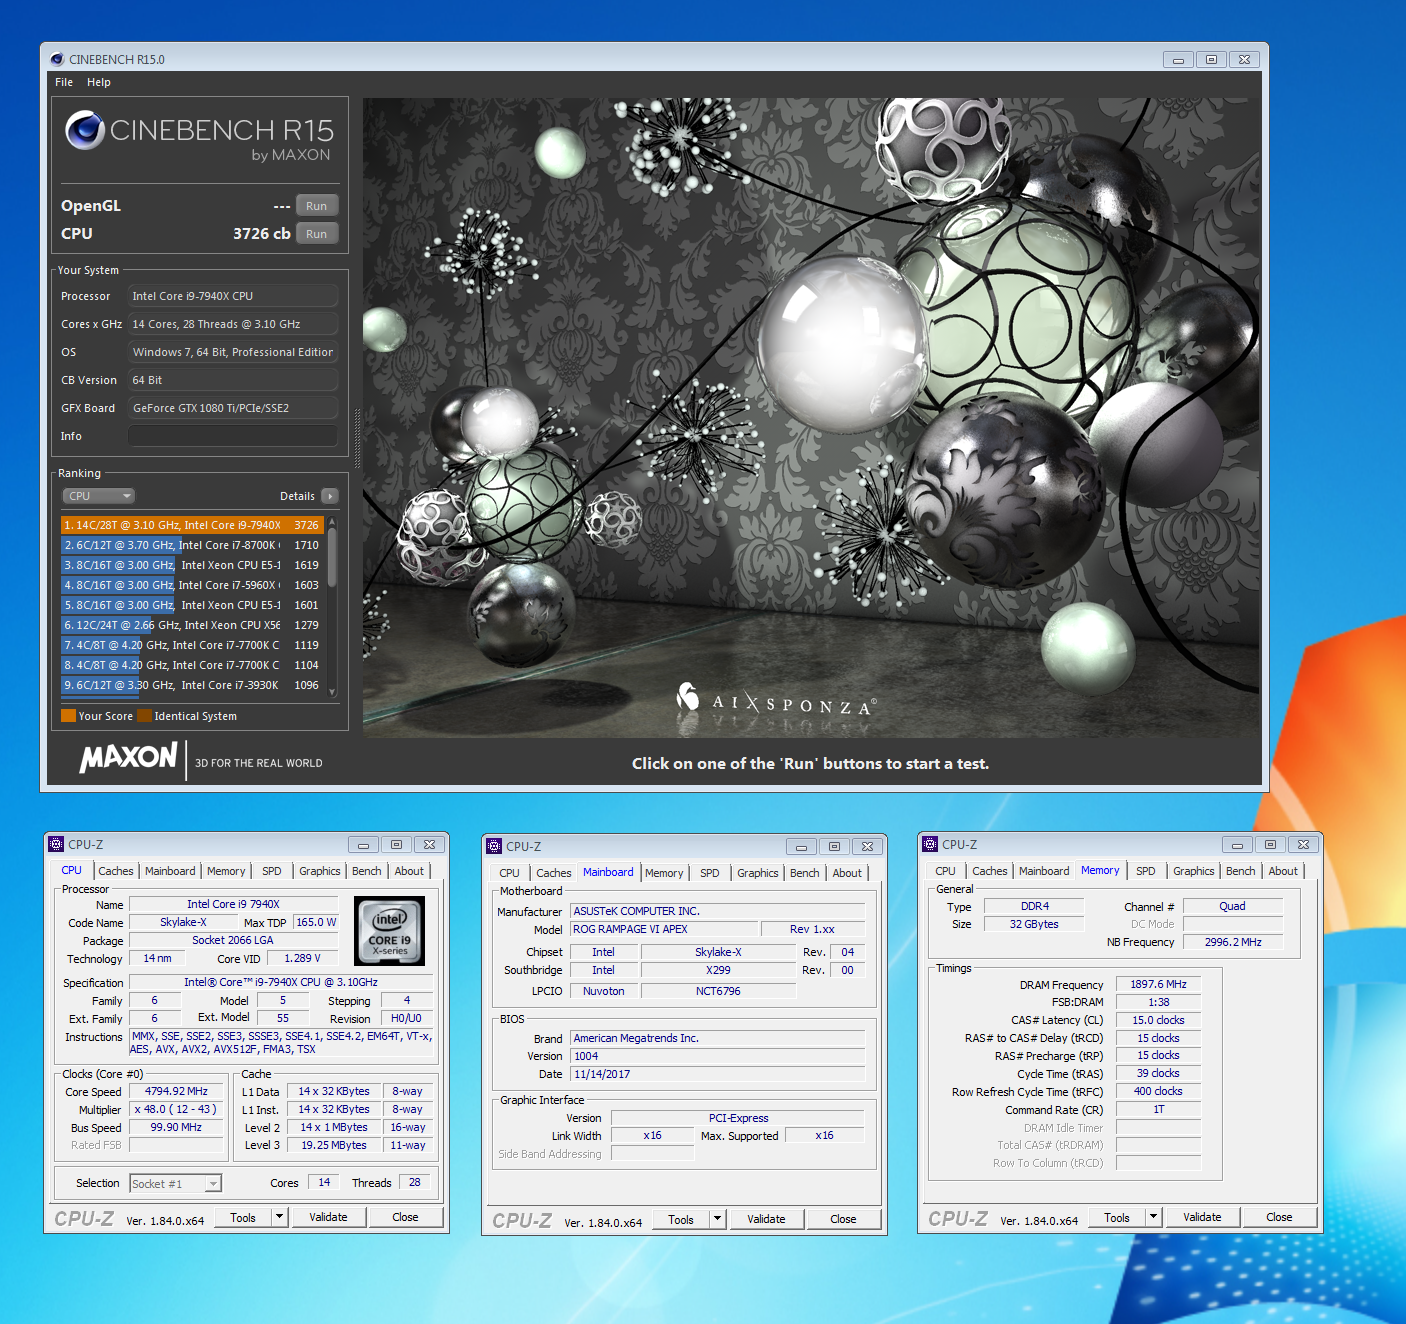The width and height of the screenshot is (1406, 1324).
Task: Click NB Frequency value 2996.2 MHz
Action: pos(1233,942)
